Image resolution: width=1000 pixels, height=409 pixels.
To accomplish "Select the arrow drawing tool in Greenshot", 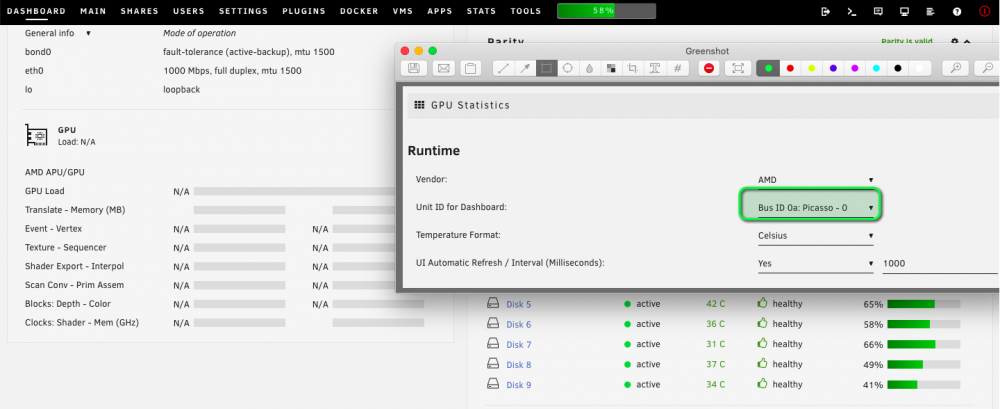I will click(x=525, y=68).
